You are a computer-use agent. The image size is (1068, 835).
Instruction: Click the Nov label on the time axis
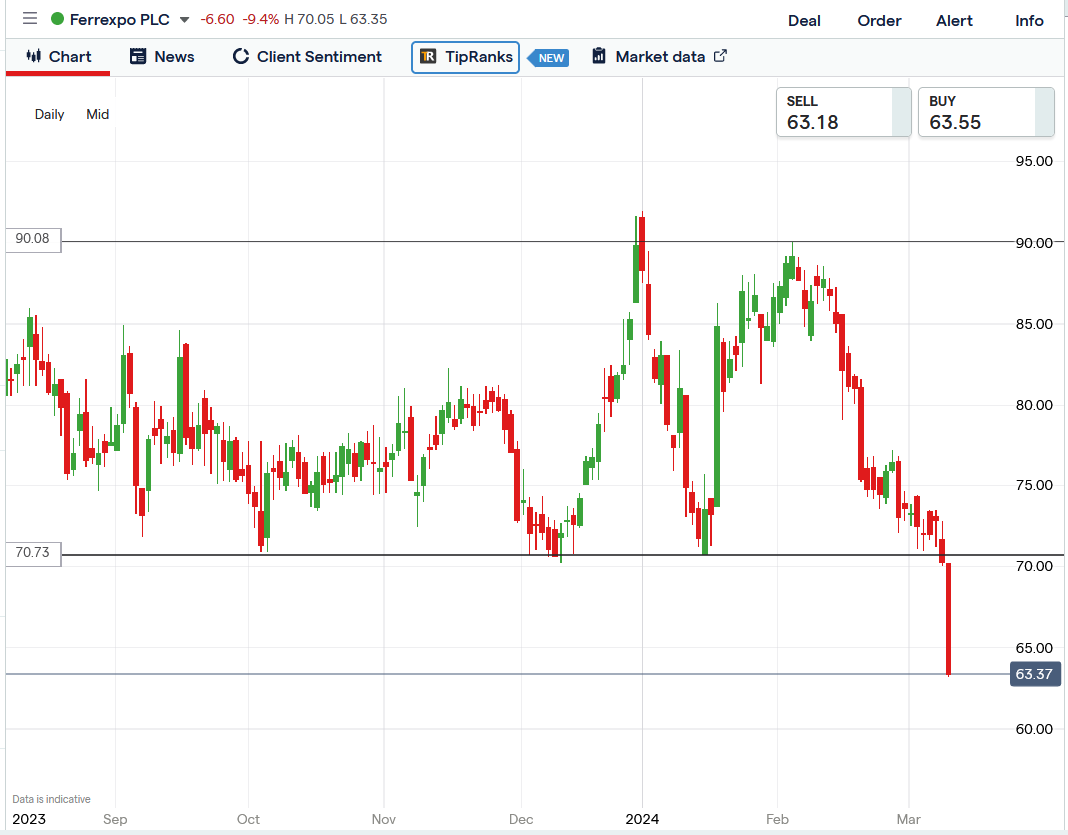tap(384, 819)
